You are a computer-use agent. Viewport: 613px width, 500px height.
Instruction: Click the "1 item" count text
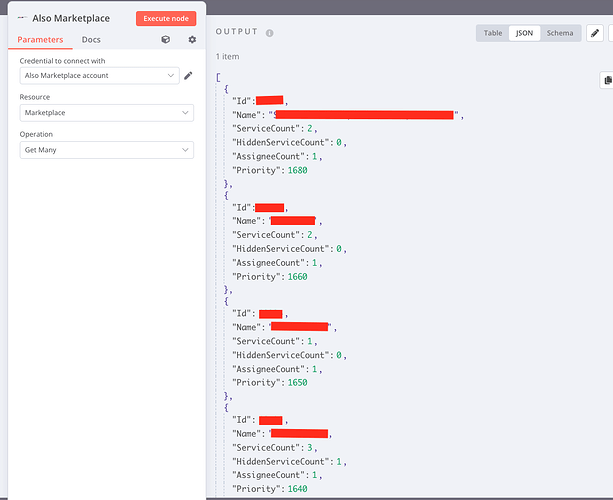click(228, 57)
